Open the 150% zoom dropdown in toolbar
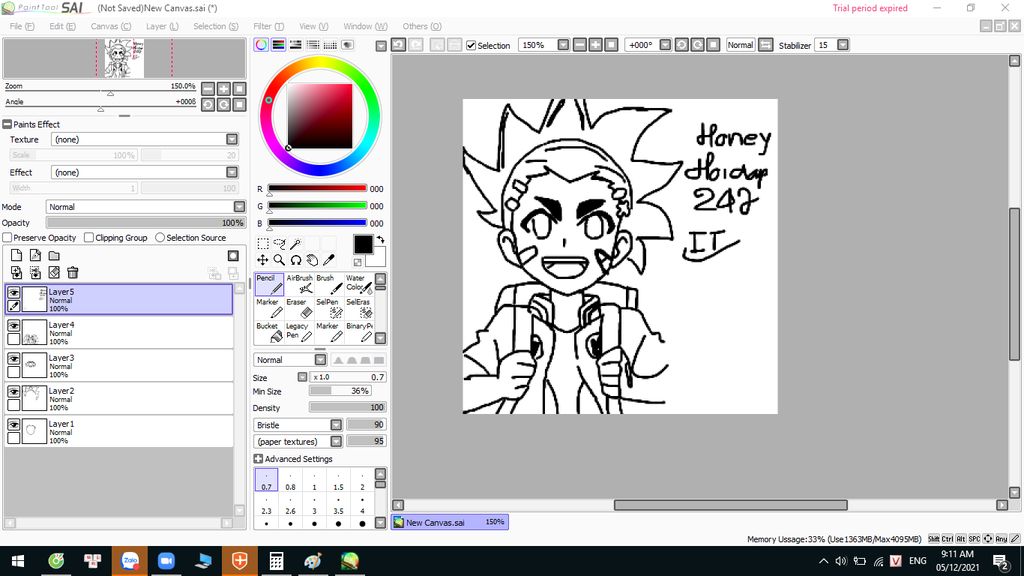This screenshot has height=576, width=1024. click(x=563, y=45)
